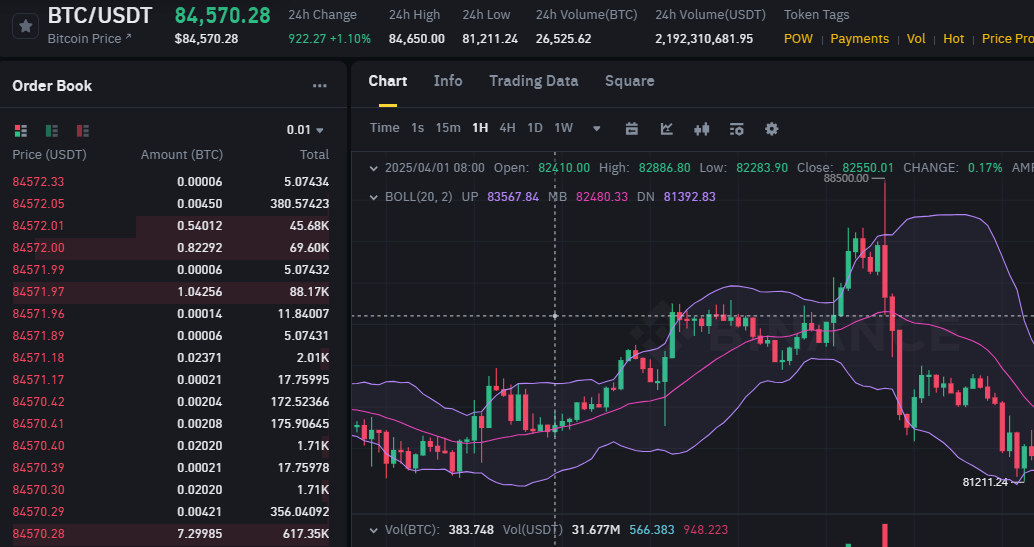Click order amount 1.04256 BTC
Viewport: 1034px width, 547px height.
point(200,292)
